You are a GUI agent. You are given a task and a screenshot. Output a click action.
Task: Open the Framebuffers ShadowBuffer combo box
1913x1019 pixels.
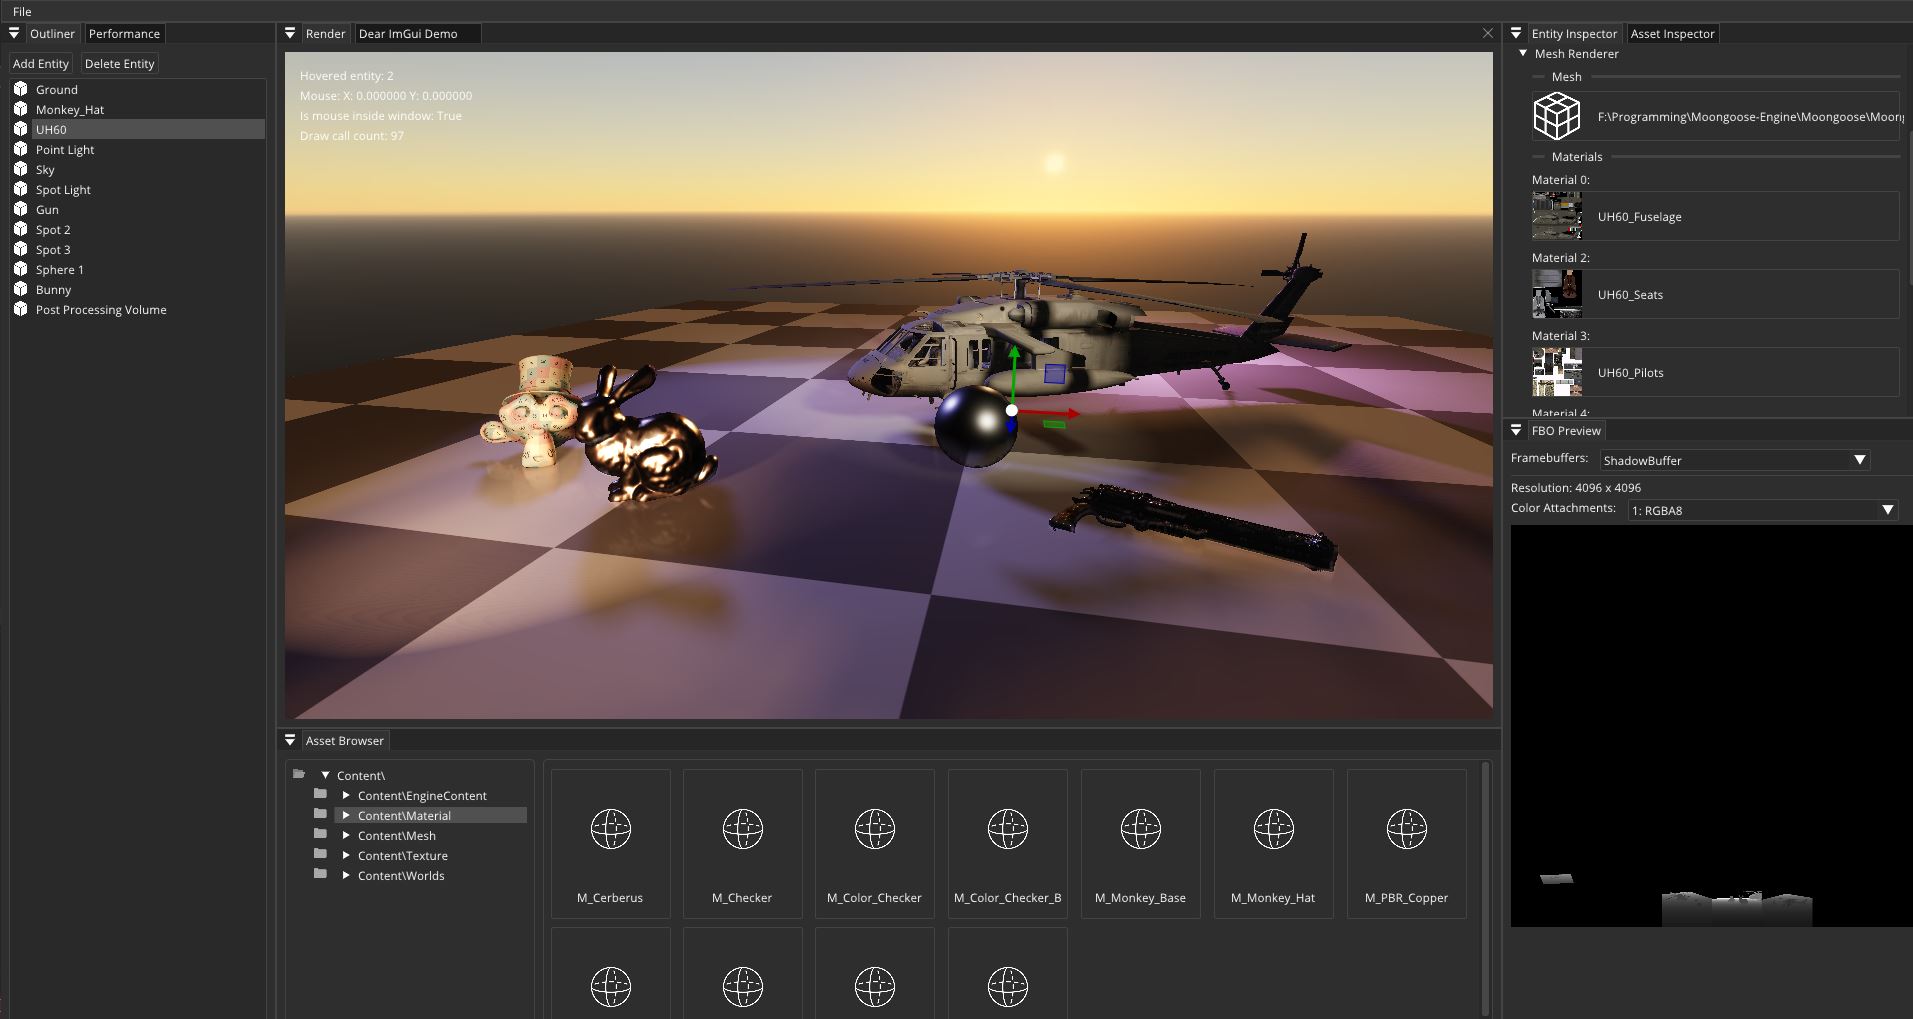1735,460
